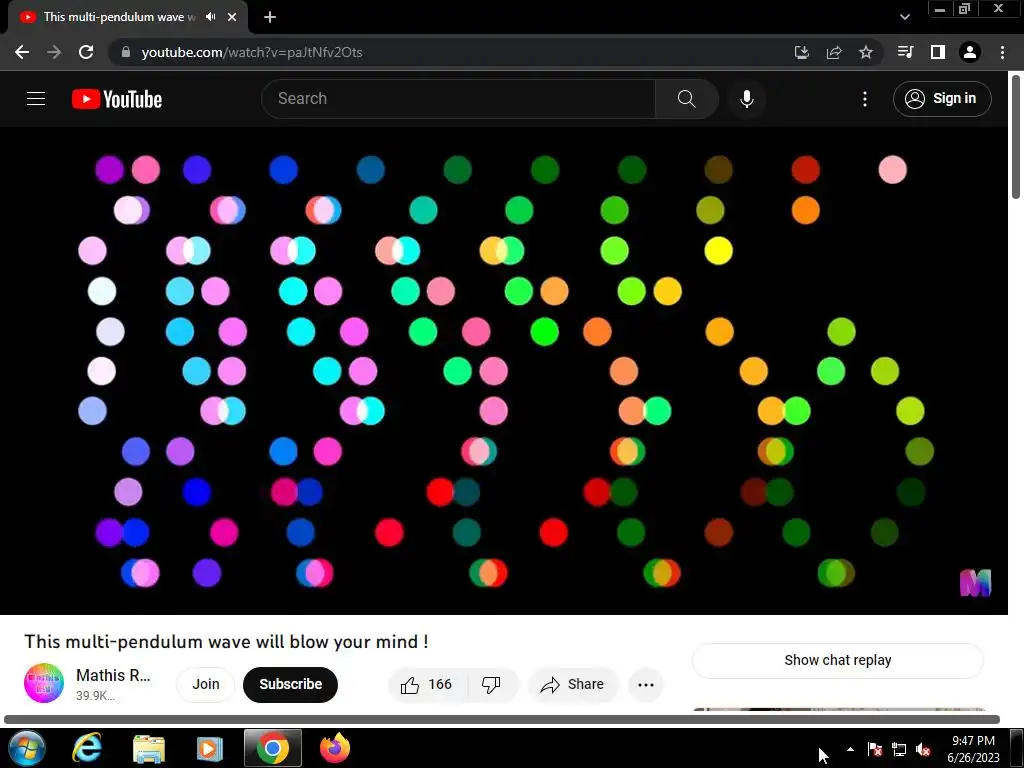Click the browser forward arrow

click(x=54, y=52)
